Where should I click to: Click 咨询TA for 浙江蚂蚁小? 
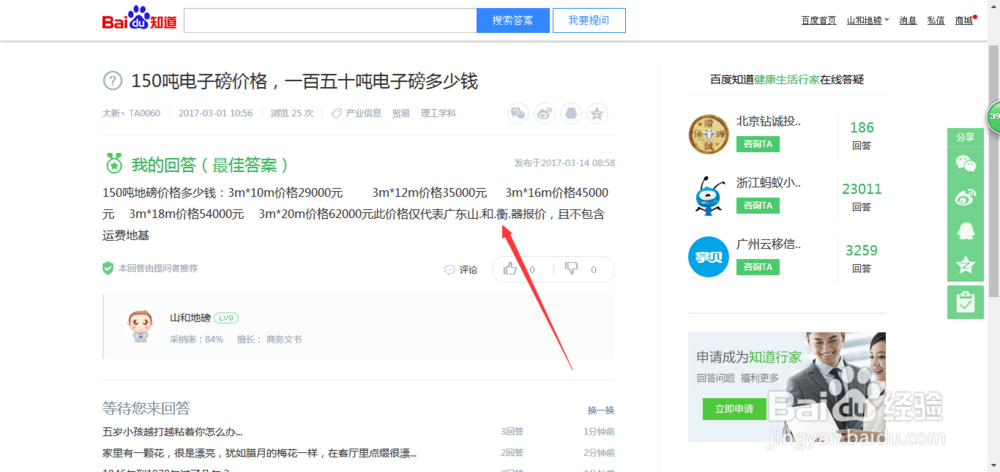click(x=758, y=205)
